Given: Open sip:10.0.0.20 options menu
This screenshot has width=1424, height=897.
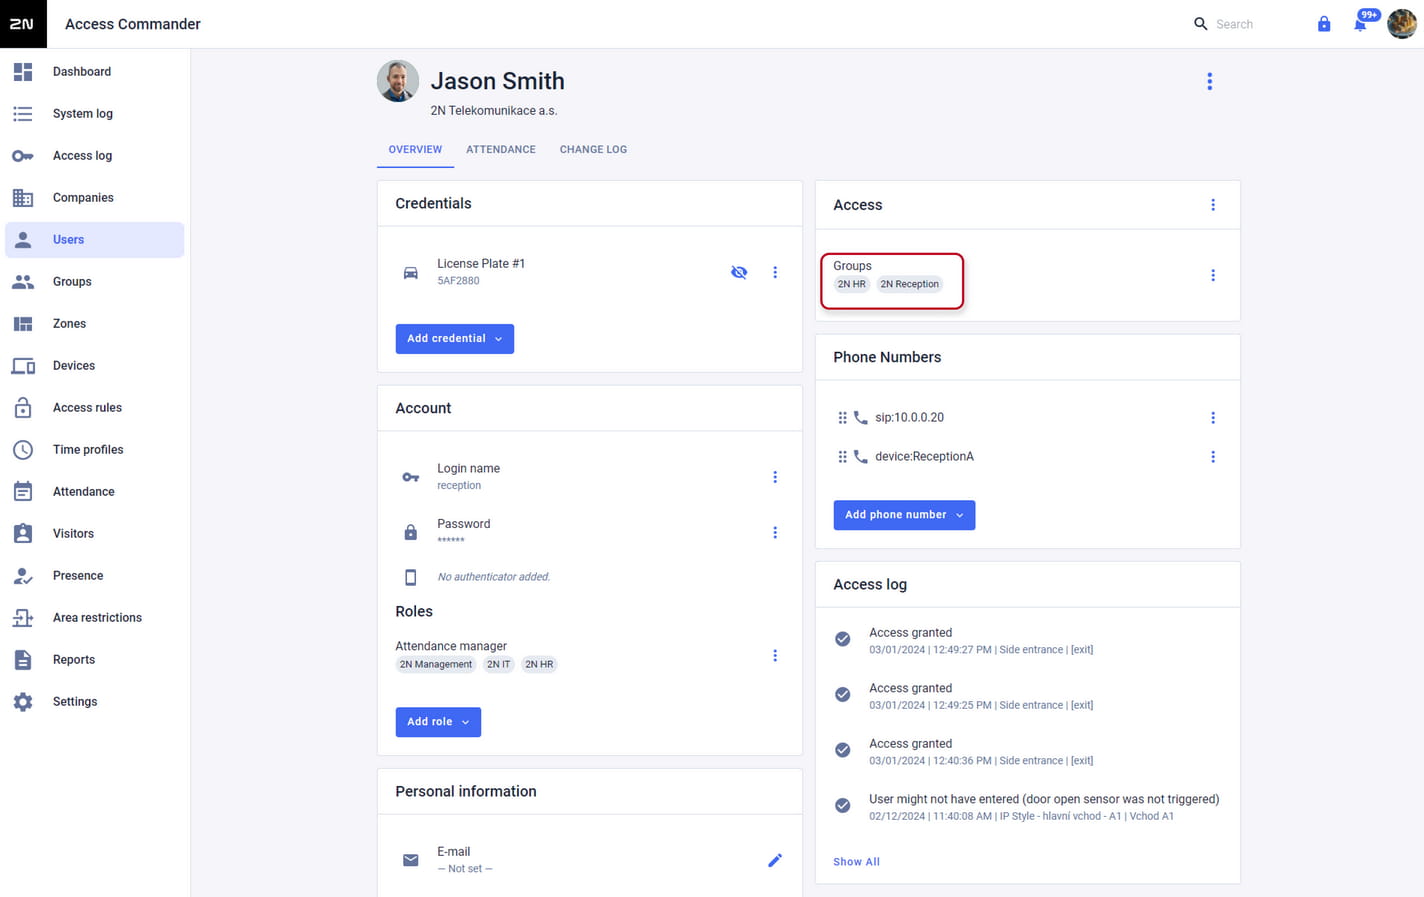Looking at the screenshot, I should click(x=1213, y=418).
